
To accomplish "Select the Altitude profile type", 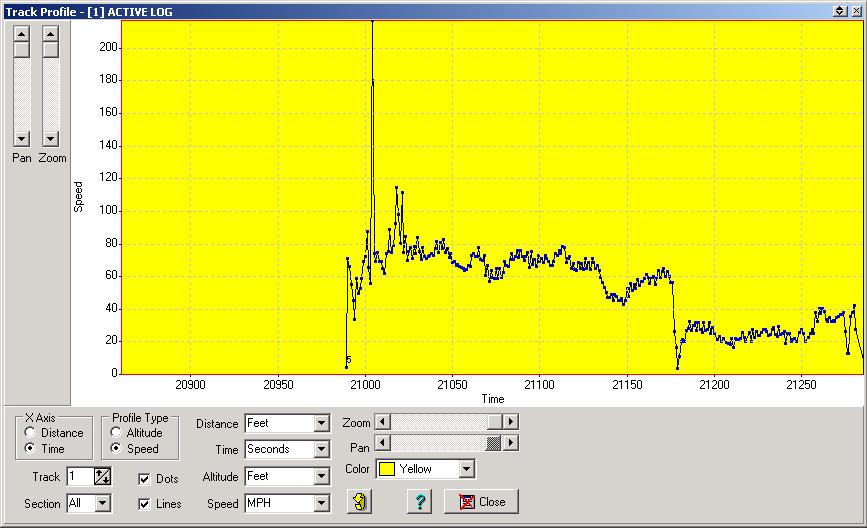I will click(117, 433).
